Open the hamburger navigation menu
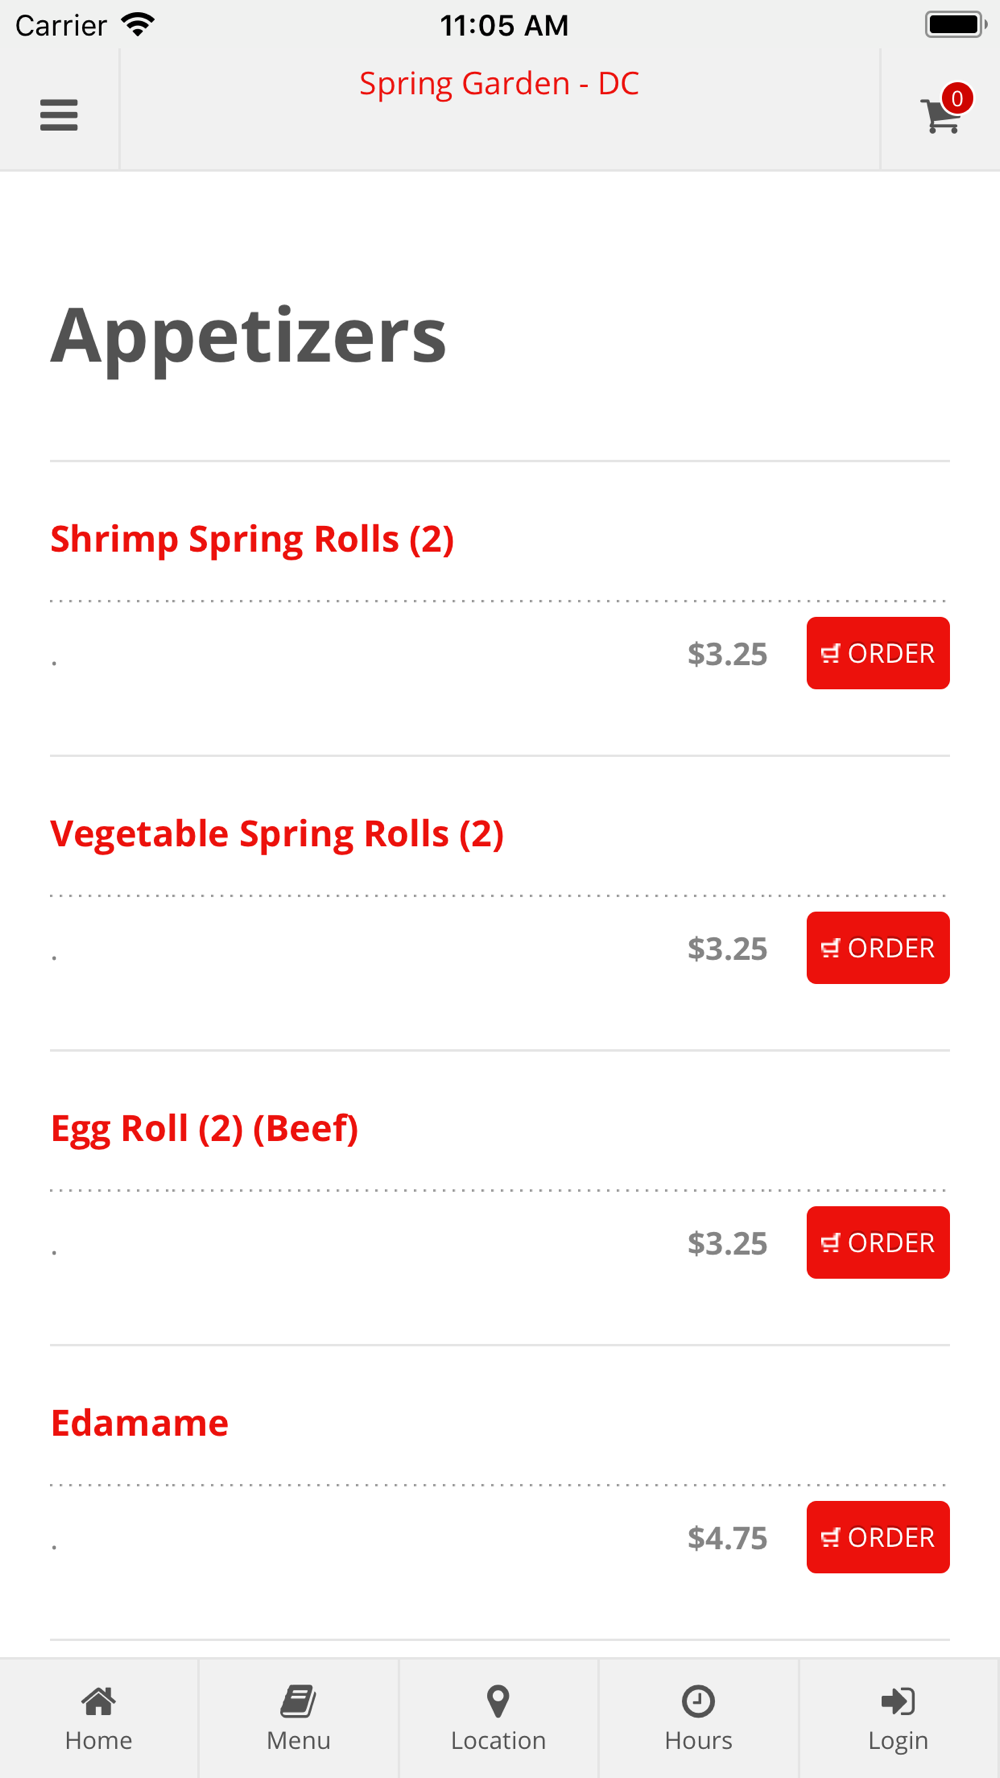 [x=59, y=115]
